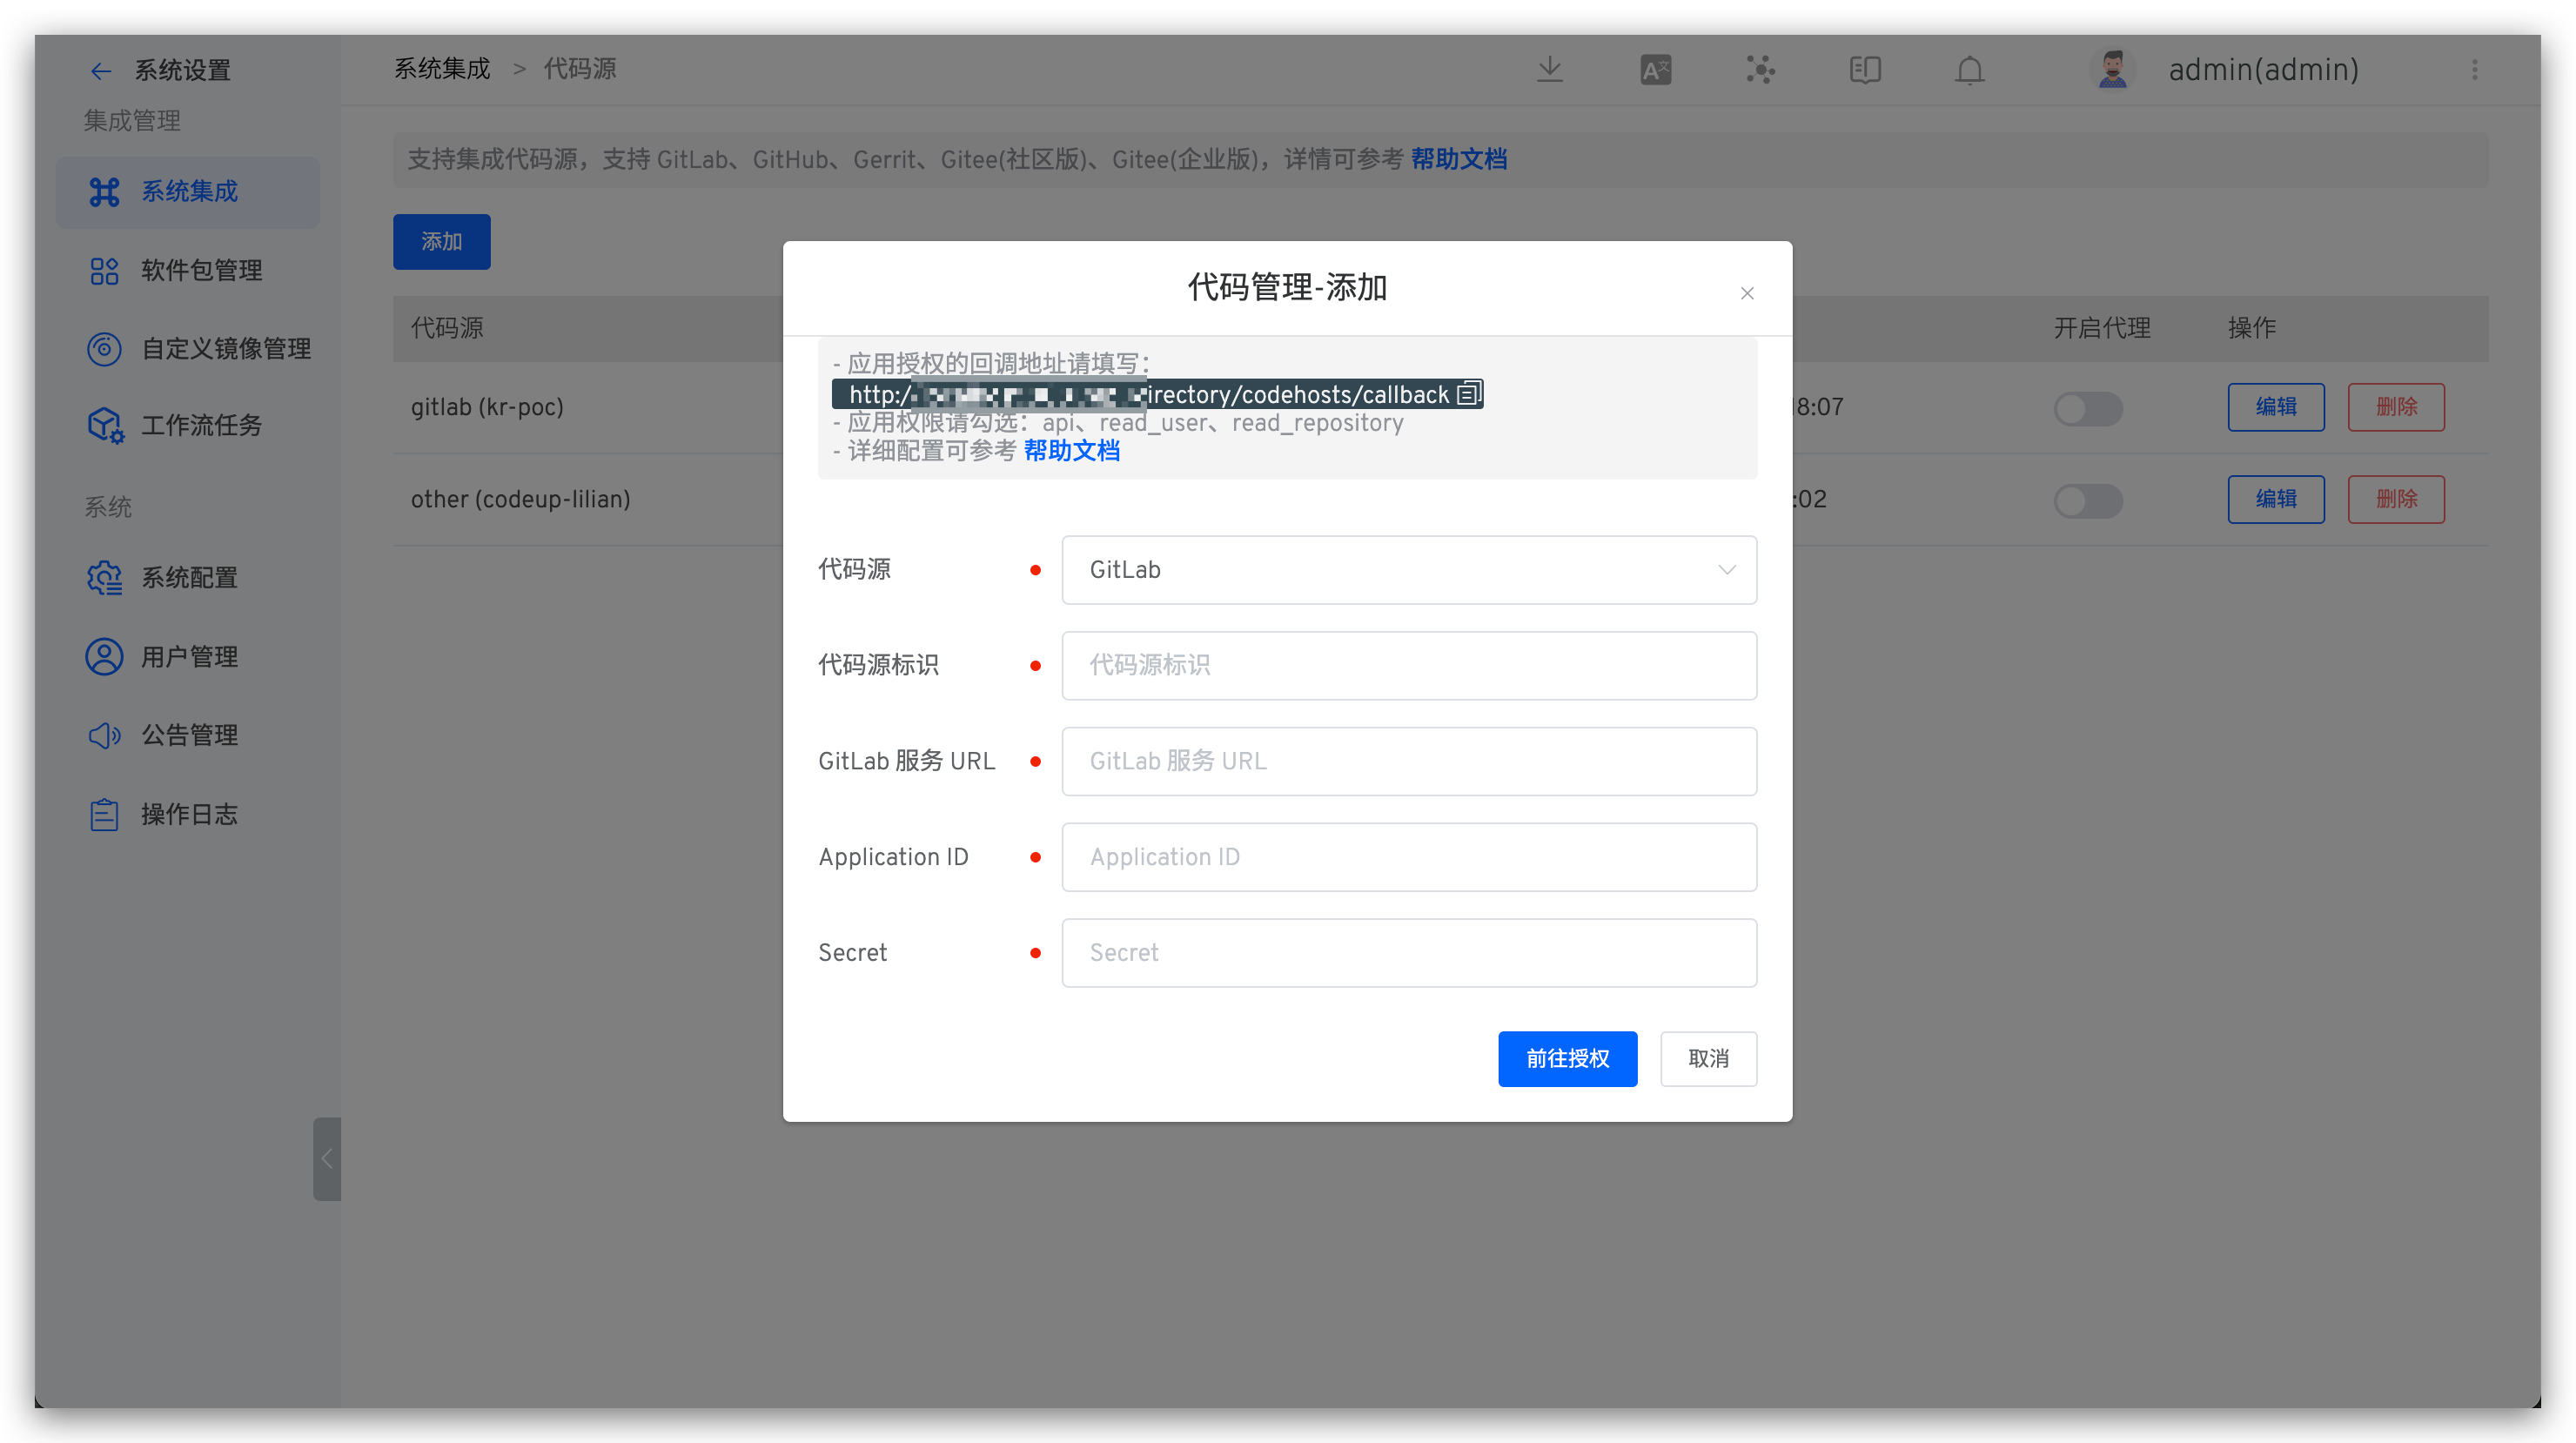The image size is (2576, 1443).
Task: Go to 系统集成 breadcrumb link
Action: click(442, 68)
